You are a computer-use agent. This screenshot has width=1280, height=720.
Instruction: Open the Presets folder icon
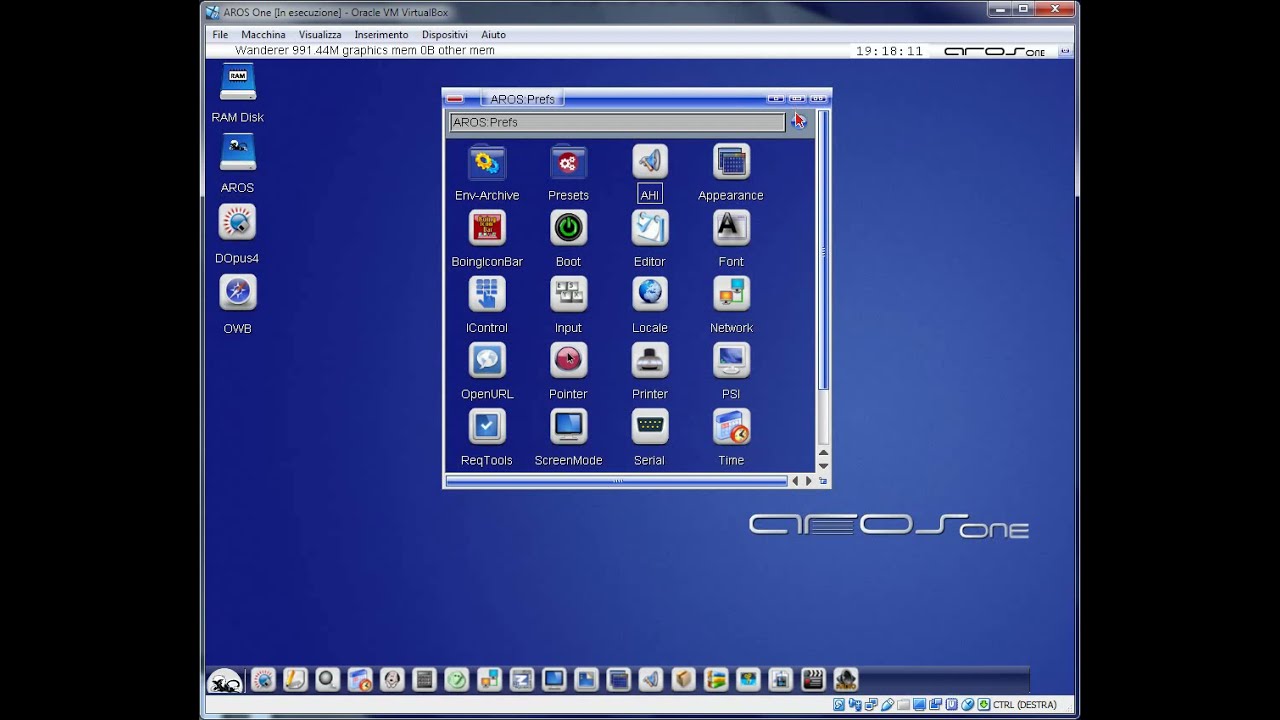(x=568, y=162)
